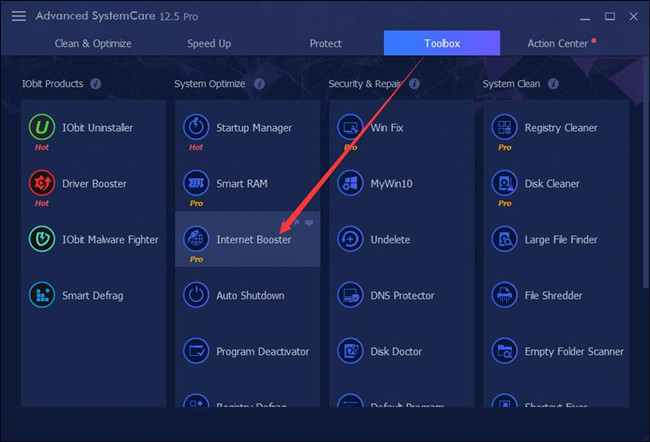Image resolution: width=650 pixels, height=442 pixels.
Task: Switch to Speed Up tab
Action: [209, 44]
